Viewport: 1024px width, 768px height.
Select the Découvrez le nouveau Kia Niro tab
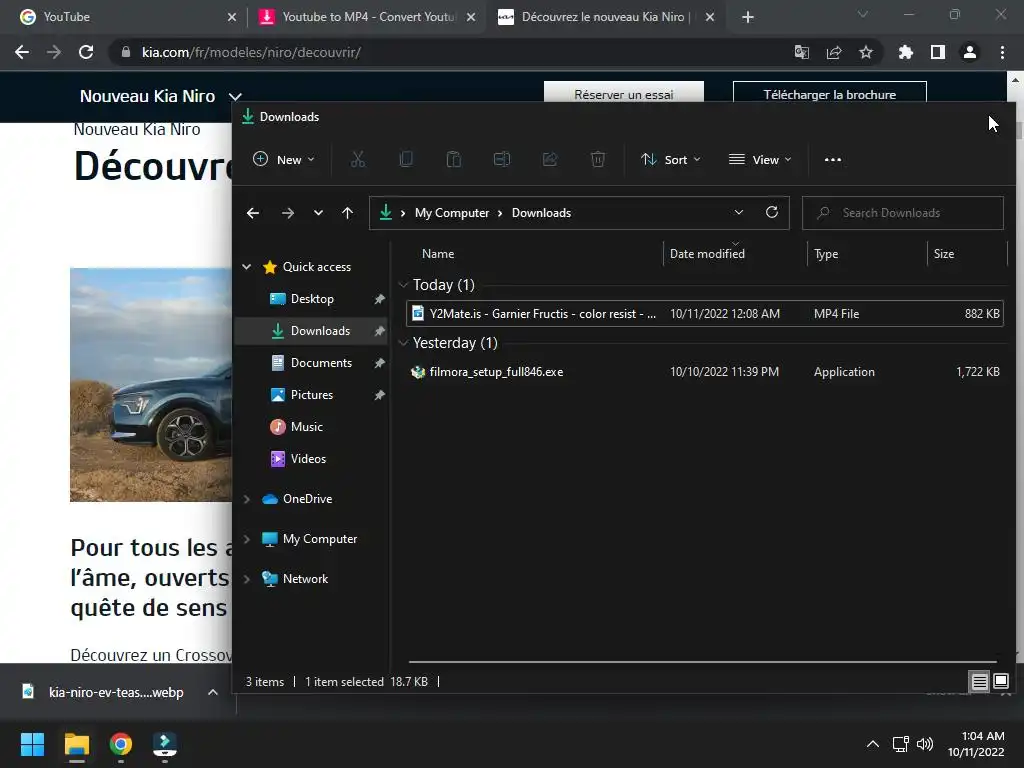point(605,17)
